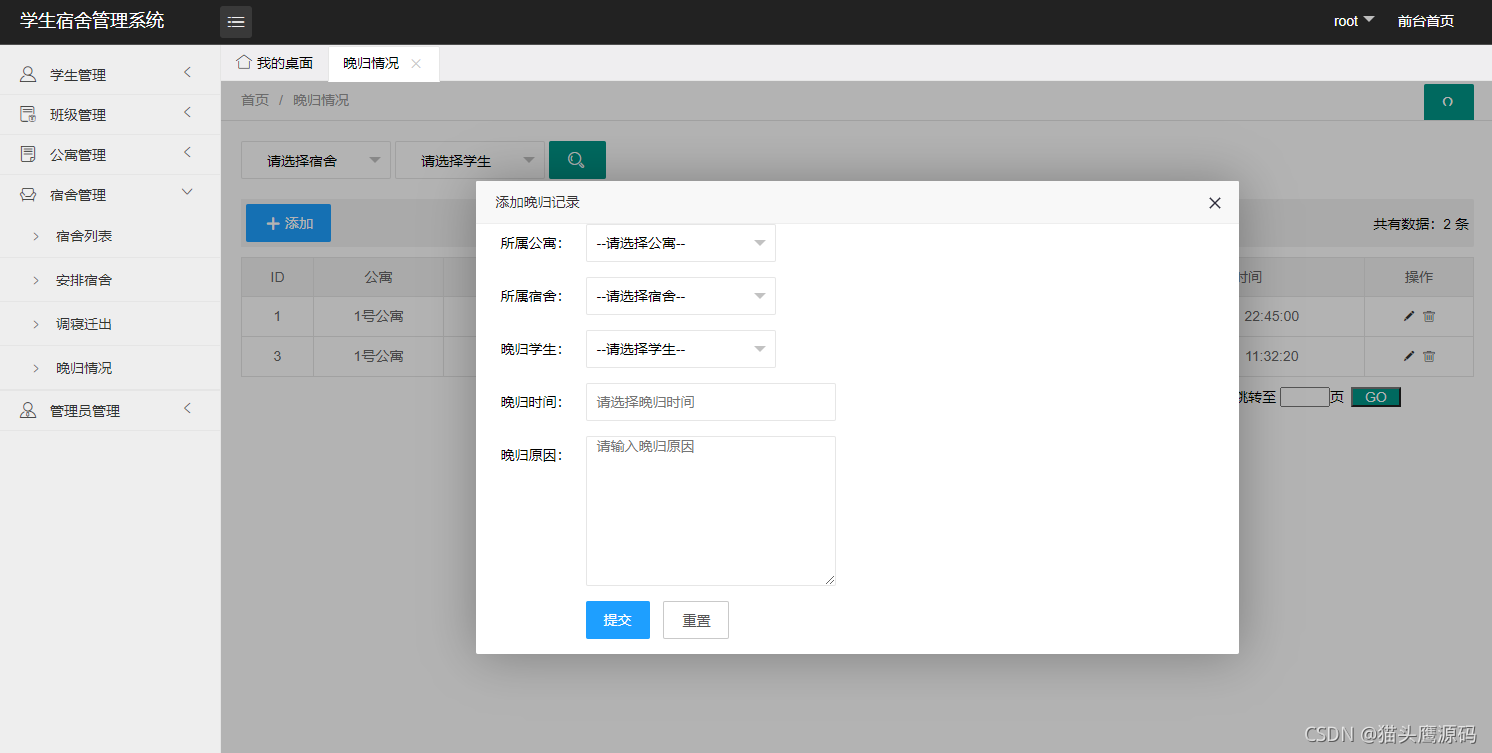Open the 所属公寓 dropdown in the dialog
Viewport: 1492px width, 753px height.
pos(681,243)
